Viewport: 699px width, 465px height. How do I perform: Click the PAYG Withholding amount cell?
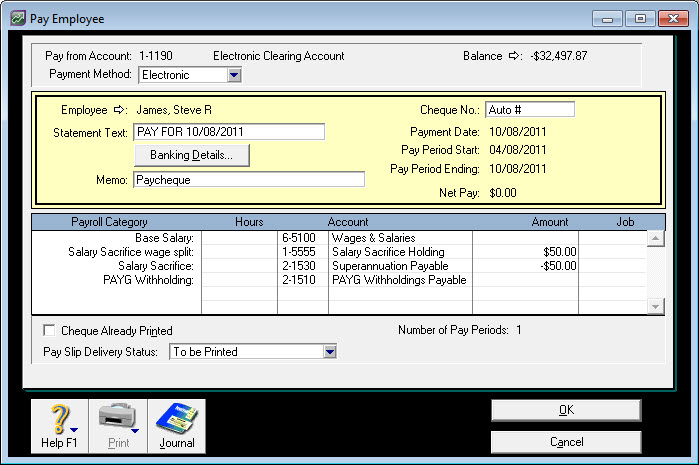pos(525,280)
